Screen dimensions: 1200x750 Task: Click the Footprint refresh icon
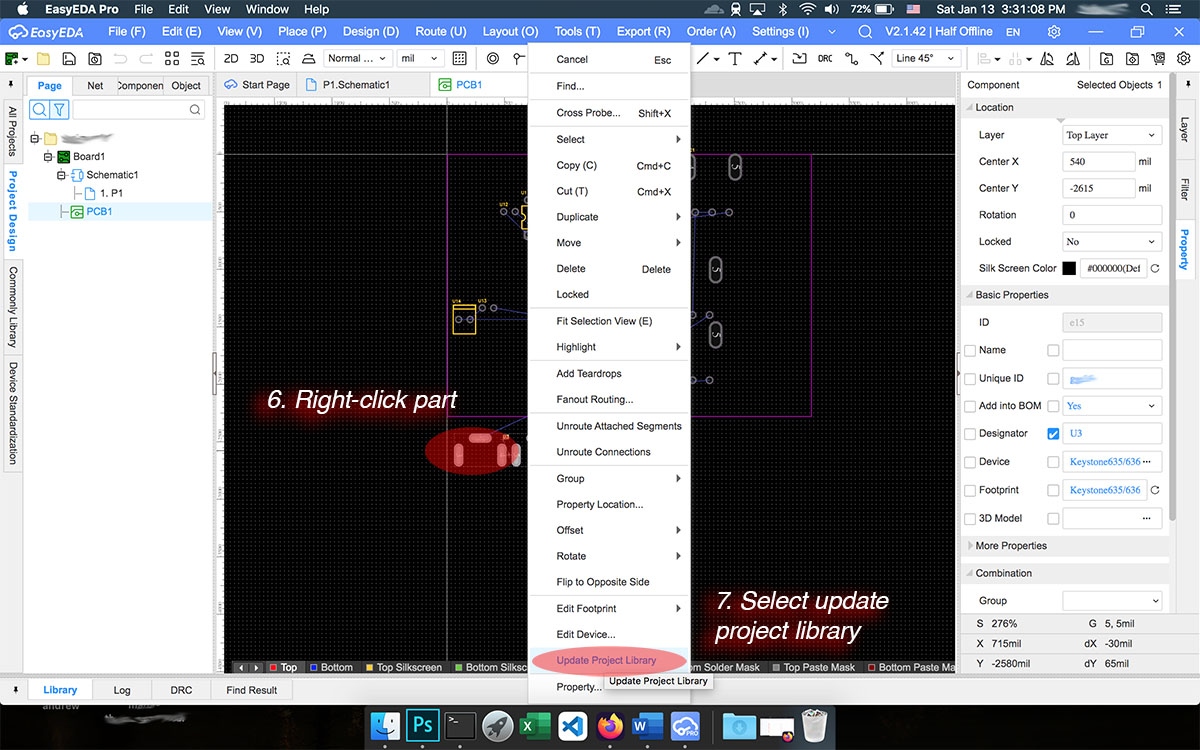(x=1155, y=490)
